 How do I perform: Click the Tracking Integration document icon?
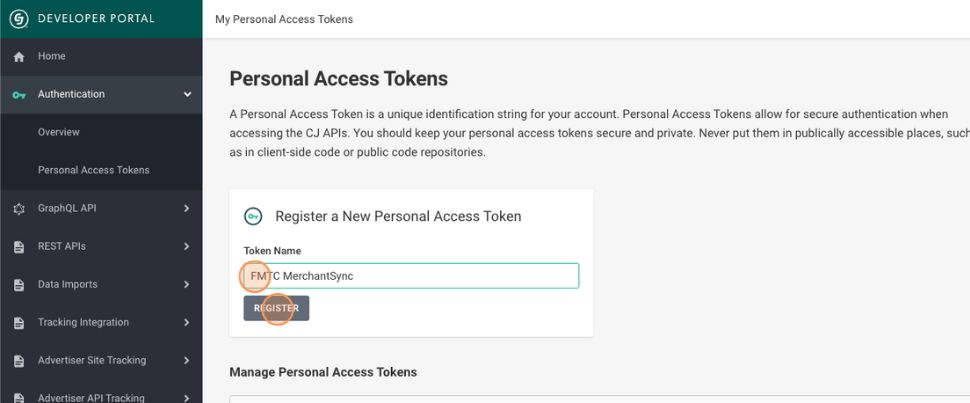[18, 323]
